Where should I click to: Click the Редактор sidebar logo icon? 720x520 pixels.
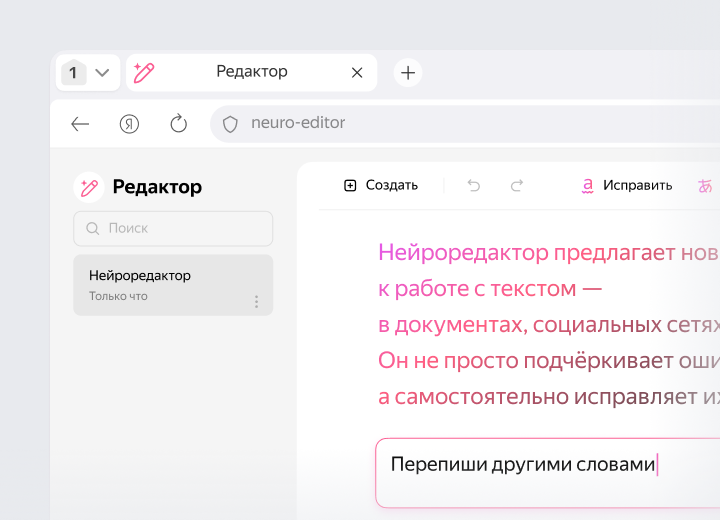click(x=89, y=187)
